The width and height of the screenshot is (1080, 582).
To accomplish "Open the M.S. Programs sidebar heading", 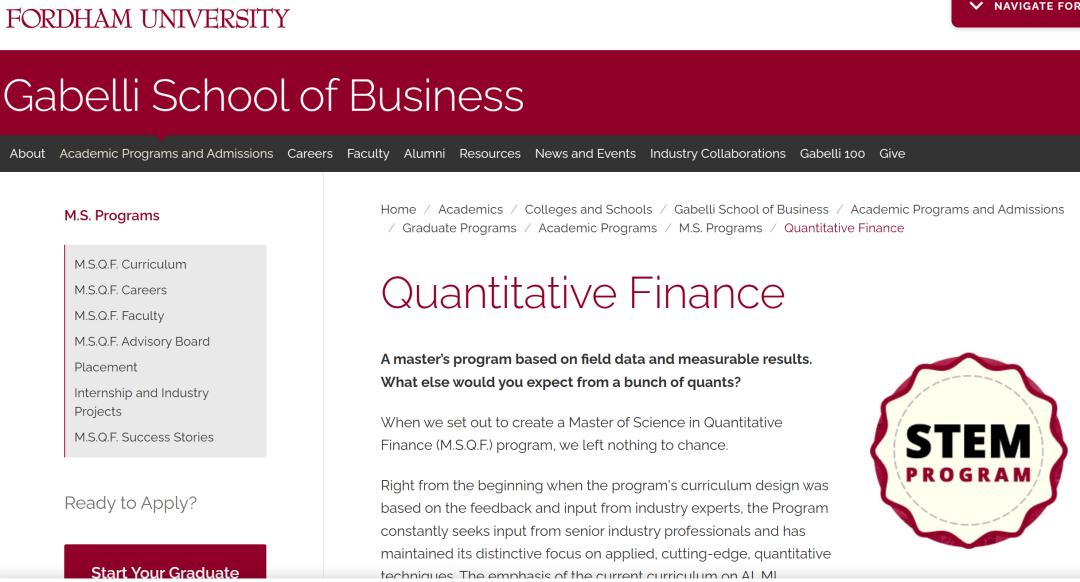I will 112,216.
